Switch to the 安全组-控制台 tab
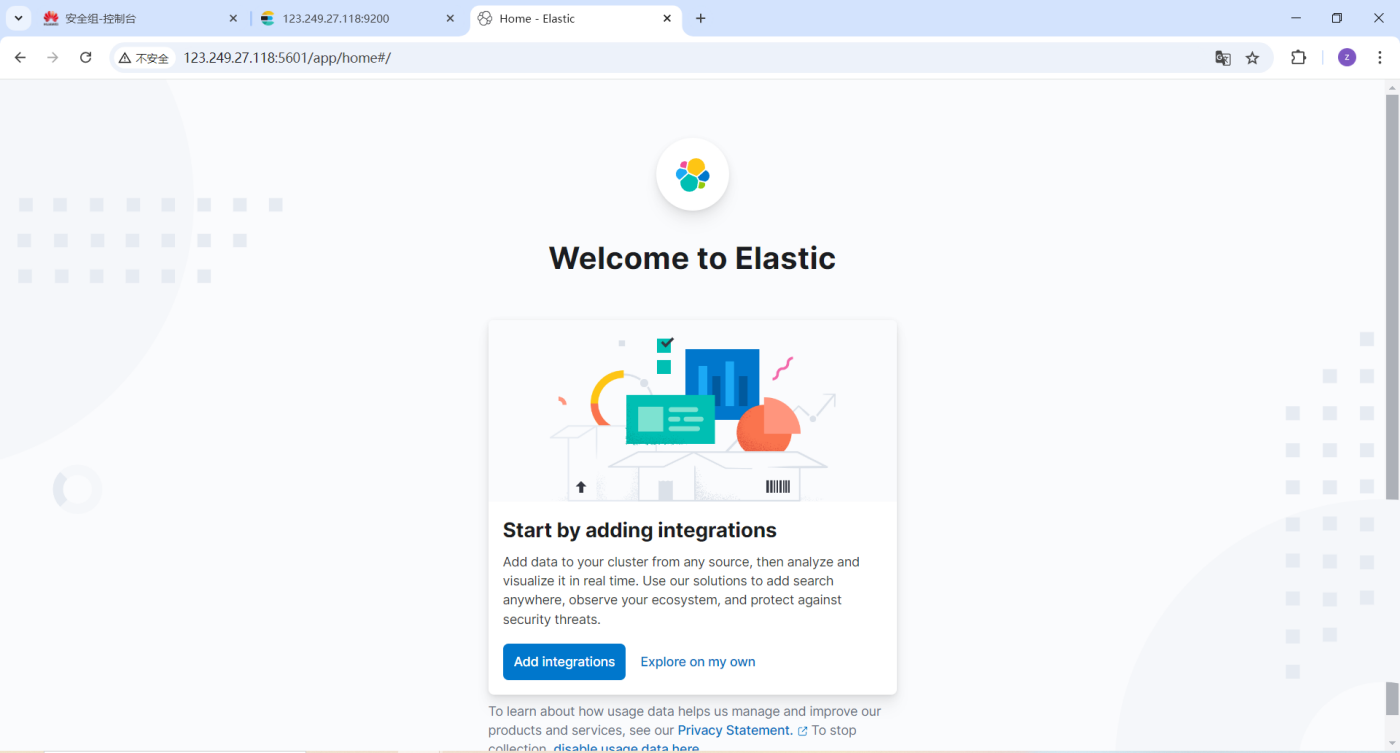 140,18
